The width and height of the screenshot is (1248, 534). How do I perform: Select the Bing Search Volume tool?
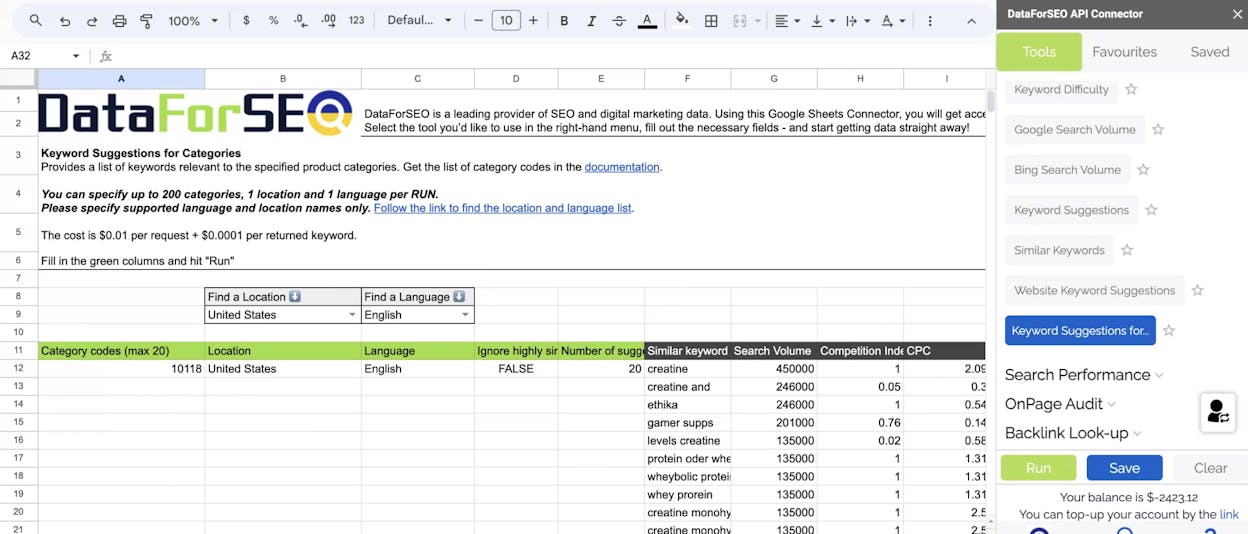1067,170
